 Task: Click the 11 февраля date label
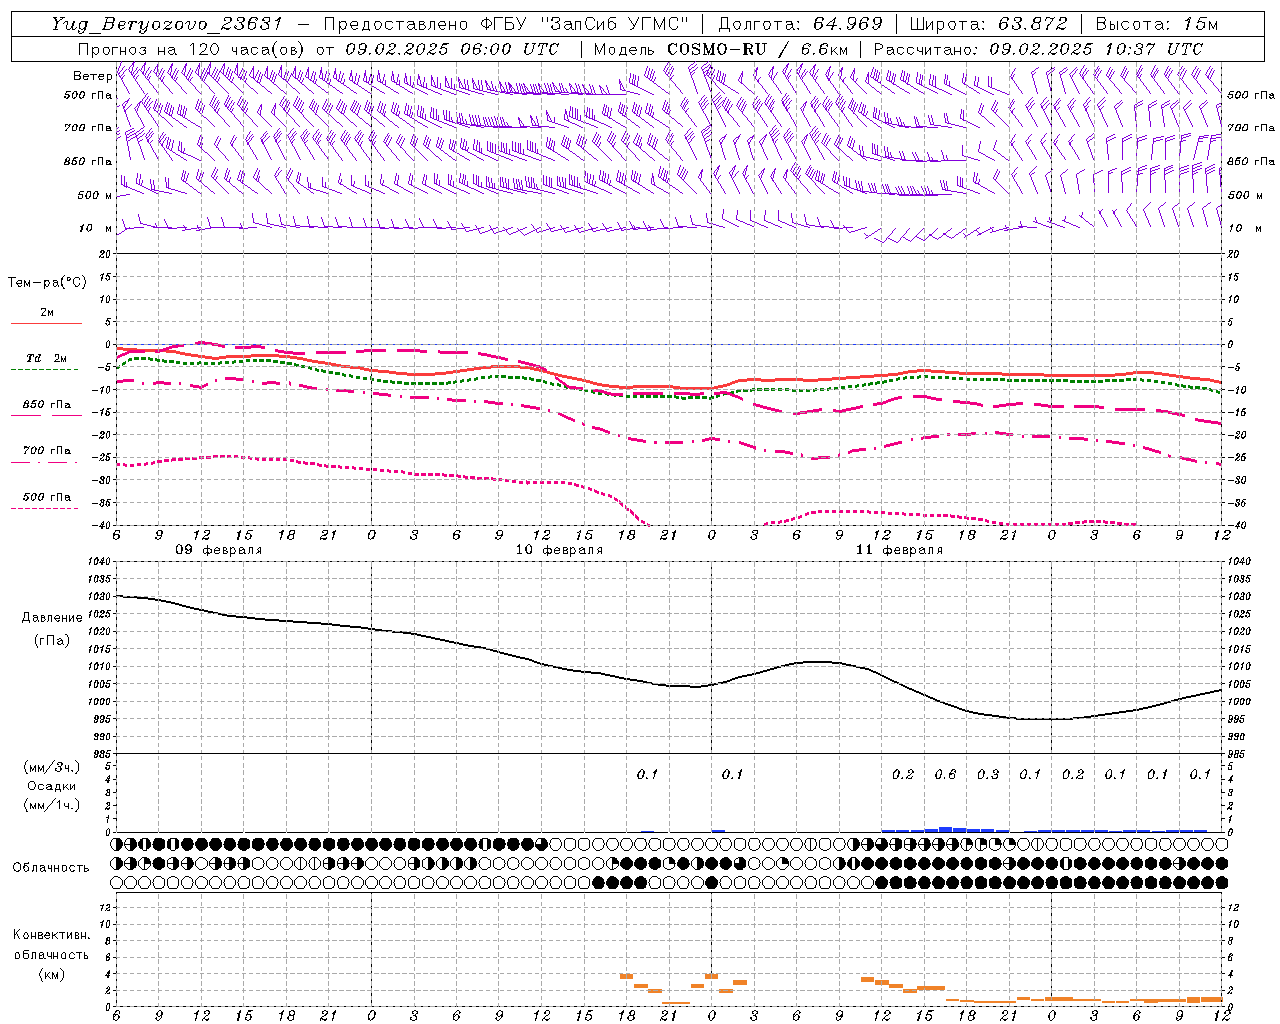899,550
